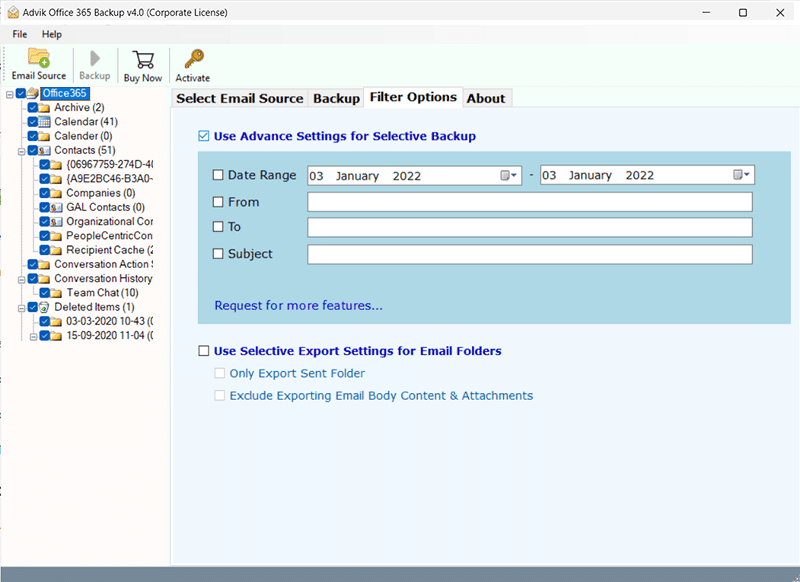Click the {A9E2BC46-B3A0 folder icon
Image resolution: width=800 pixels, height=582 pixels.
click(56, 179)
